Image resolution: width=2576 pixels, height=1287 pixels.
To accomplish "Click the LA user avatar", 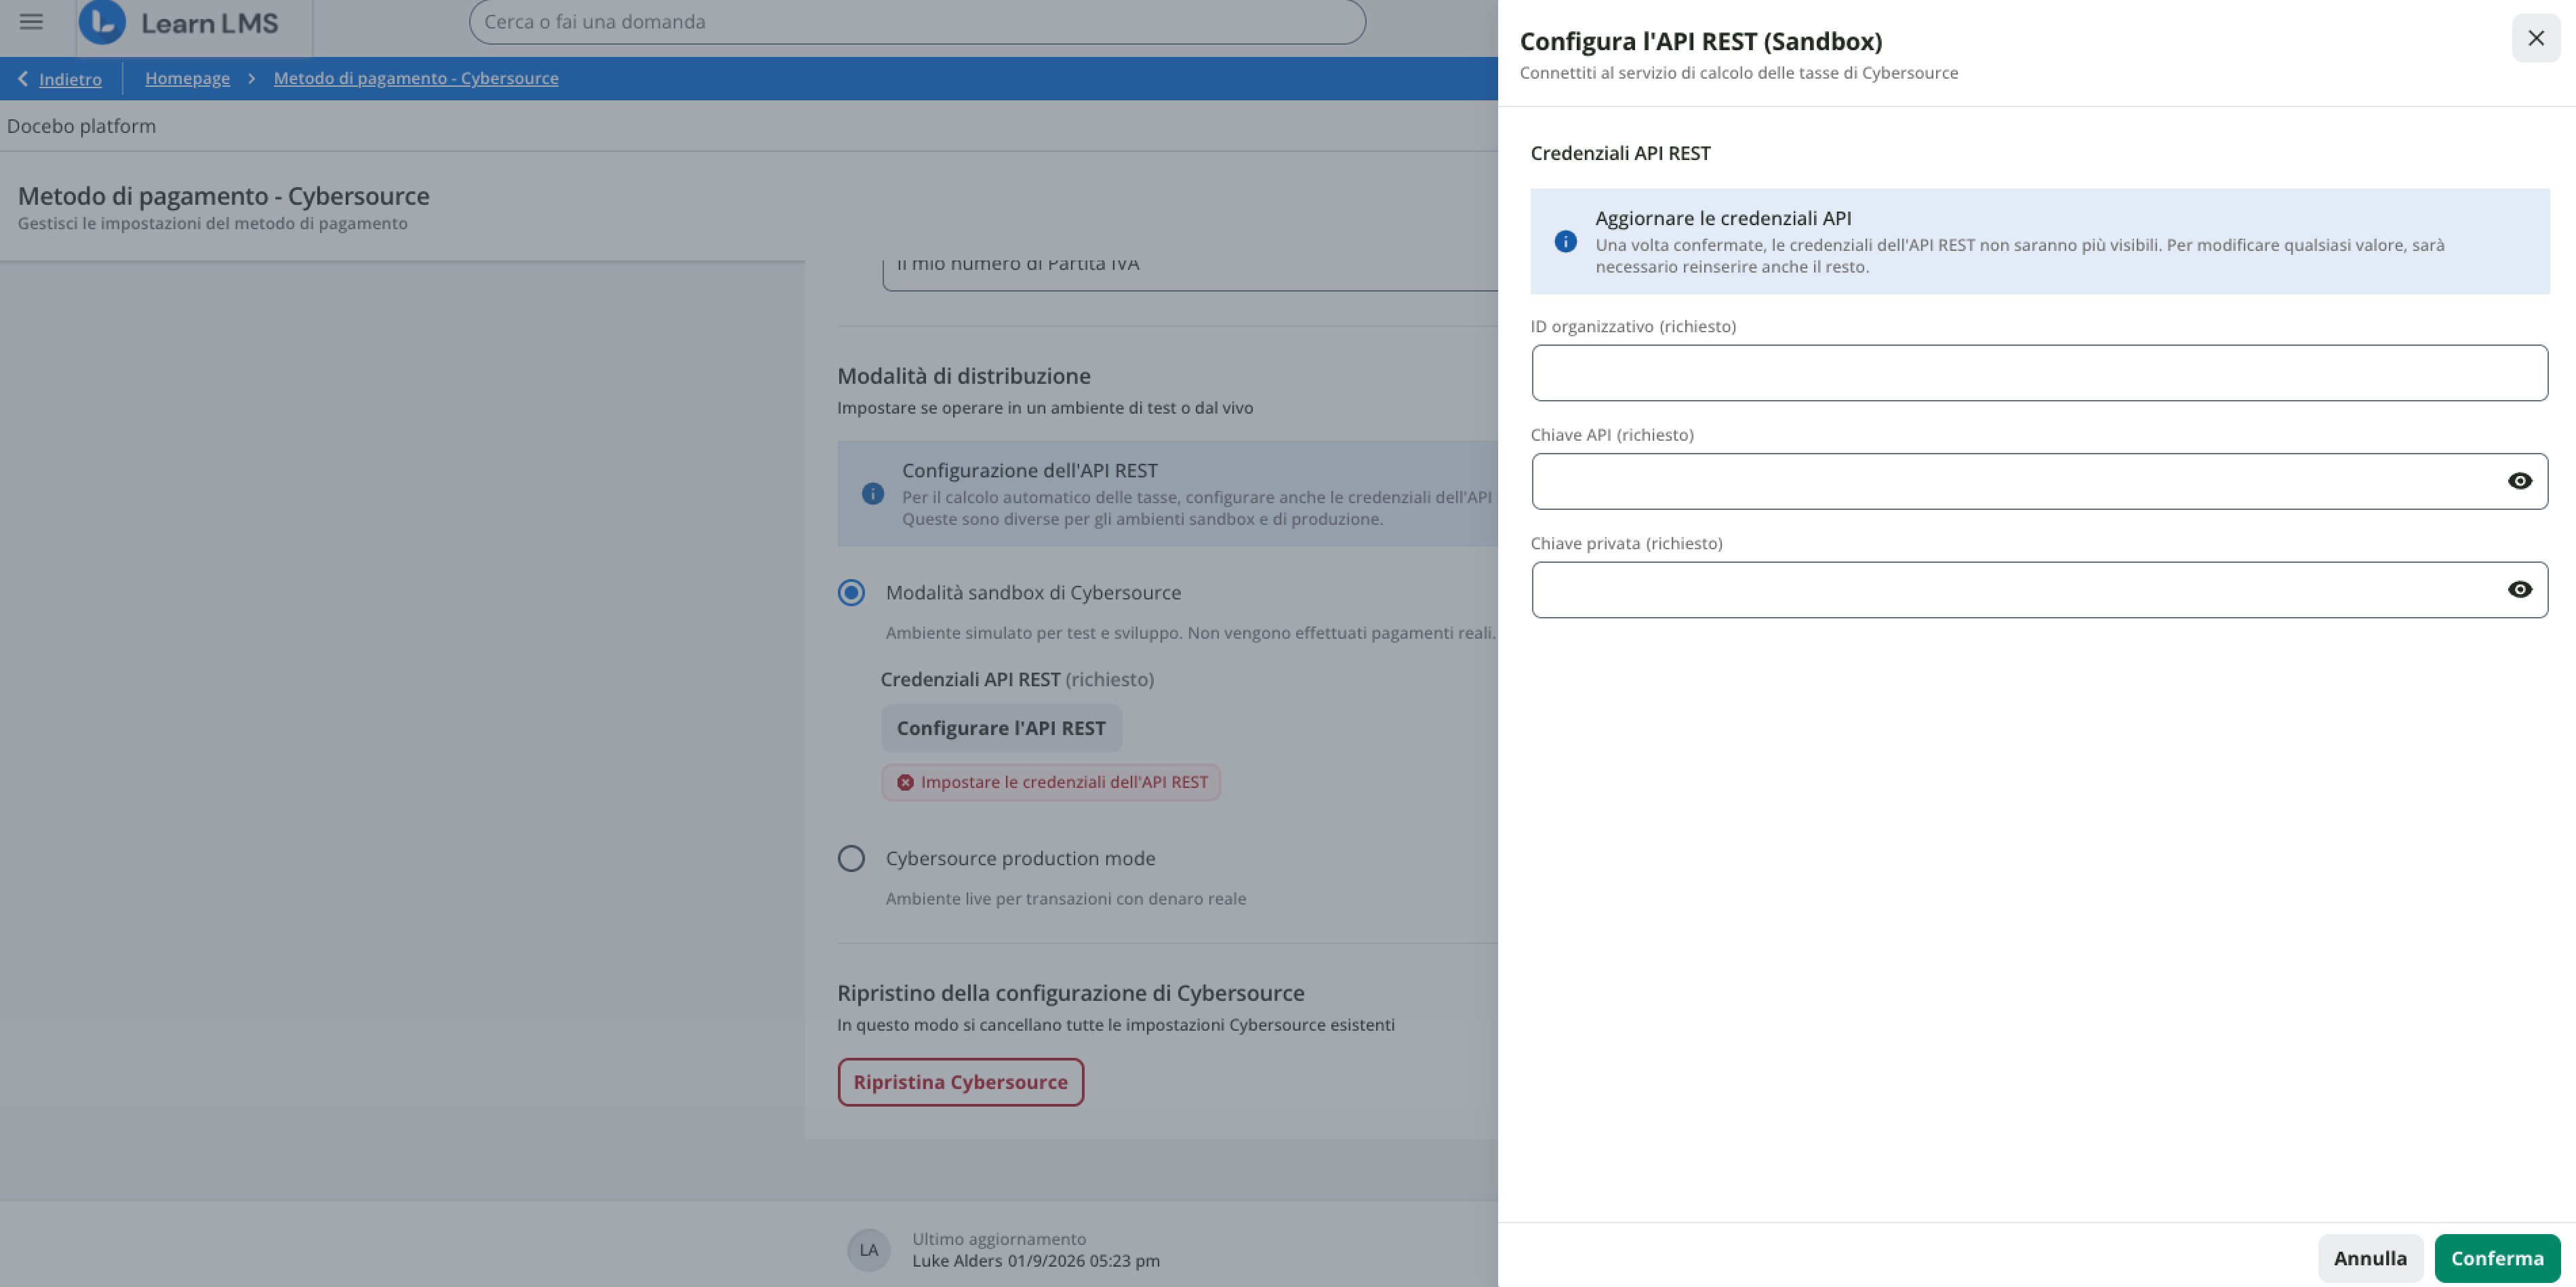I will click(x=868, y=1249).
